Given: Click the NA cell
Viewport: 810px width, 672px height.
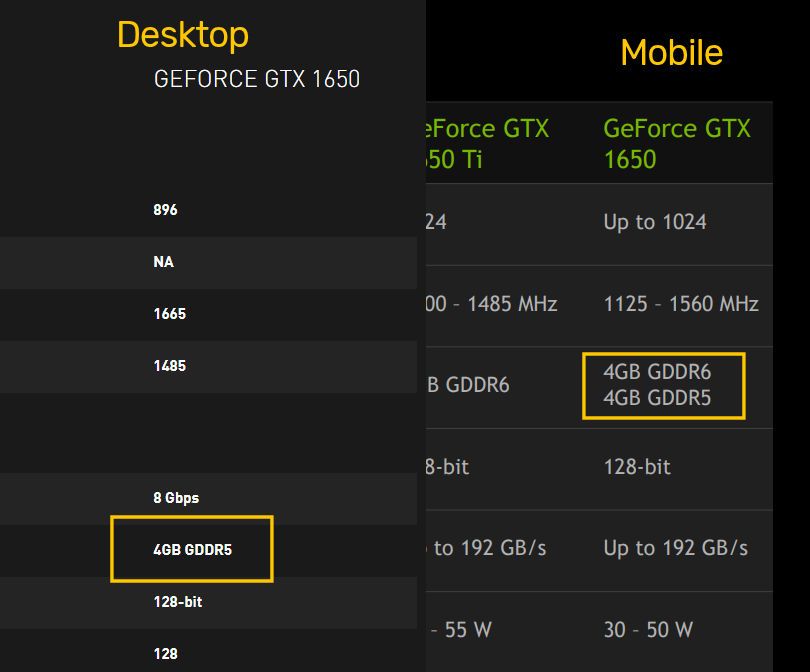Looking at the screenshot, I should (163, 262).
